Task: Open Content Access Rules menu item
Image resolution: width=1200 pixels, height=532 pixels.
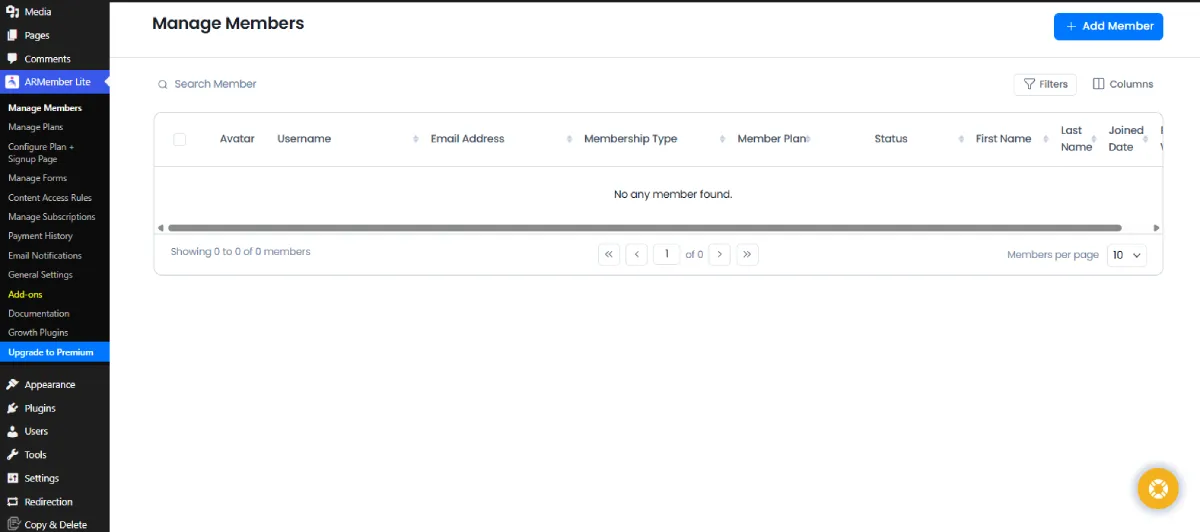Action: click(x=50, y=198)
